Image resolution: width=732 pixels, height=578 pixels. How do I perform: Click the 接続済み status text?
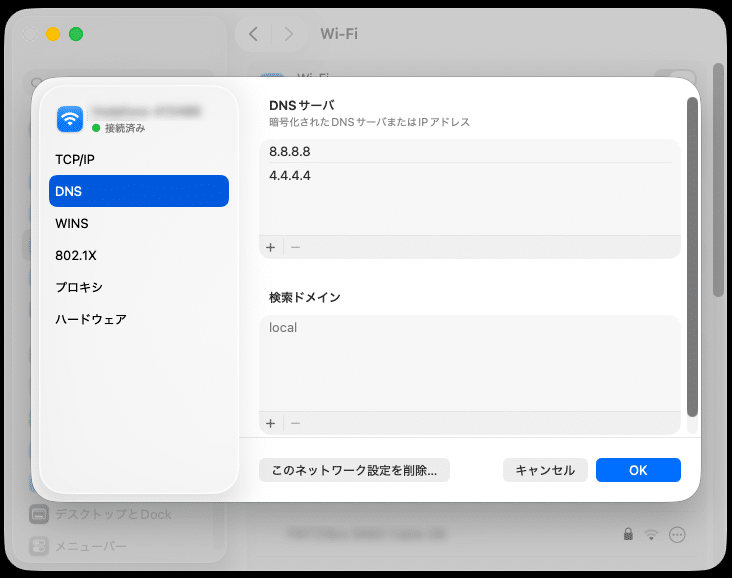[x=125, y=128]
